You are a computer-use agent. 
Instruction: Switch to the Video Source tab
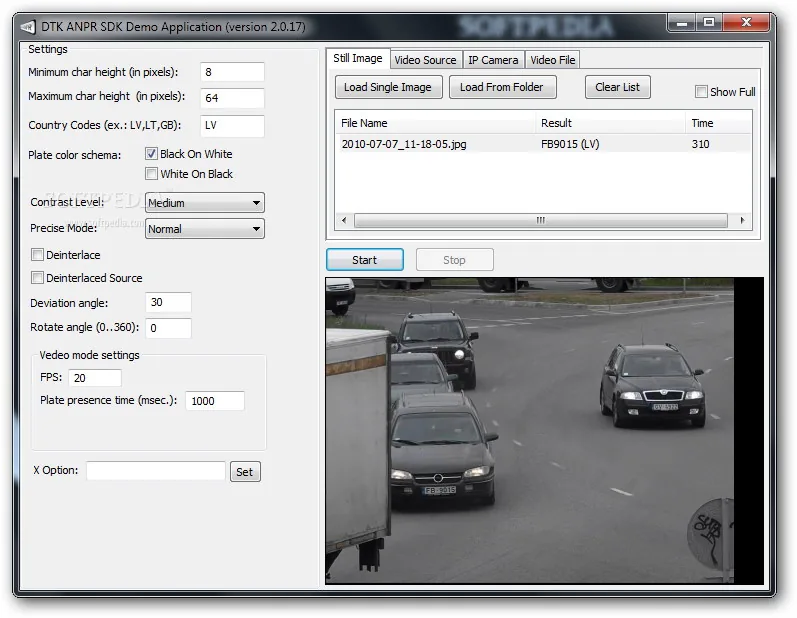pos(425,60)
